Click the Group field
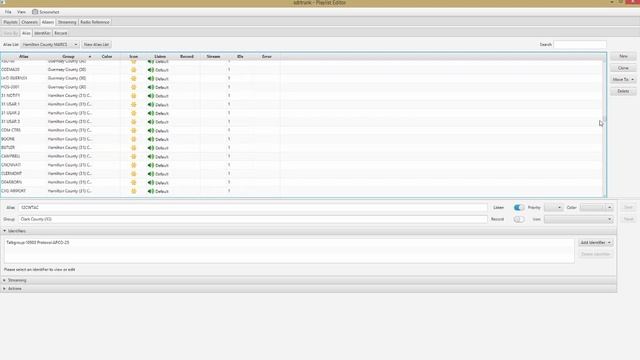The width and height of the screenshot is (640, 360). [x=253, y=219]
